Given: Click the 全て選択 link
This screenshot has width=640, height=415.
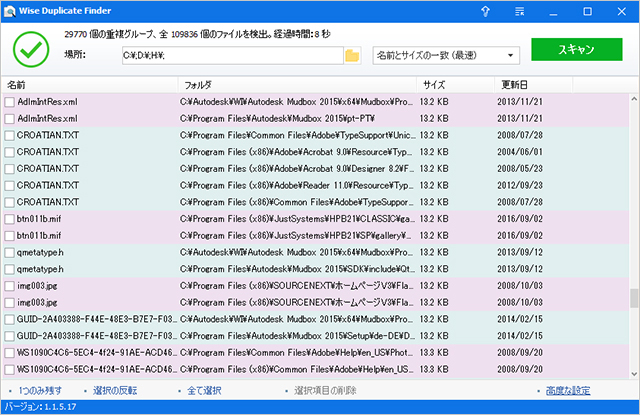Looking at the screenshot, I should tap(204, 391).
